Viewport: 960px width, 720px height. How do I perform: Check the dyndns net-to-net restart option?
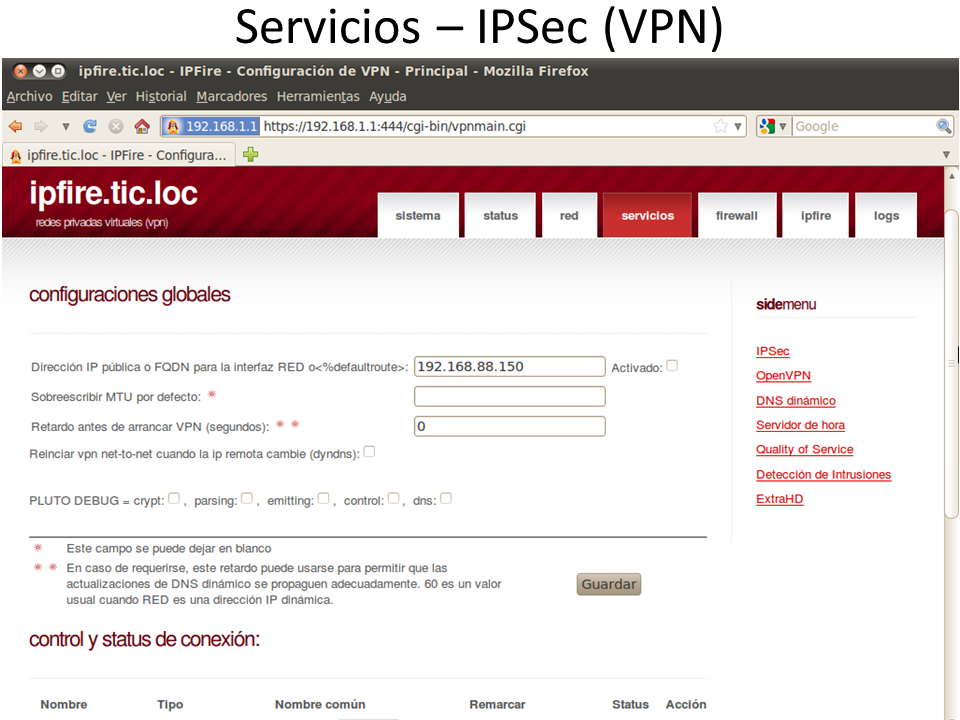(369, 452)
